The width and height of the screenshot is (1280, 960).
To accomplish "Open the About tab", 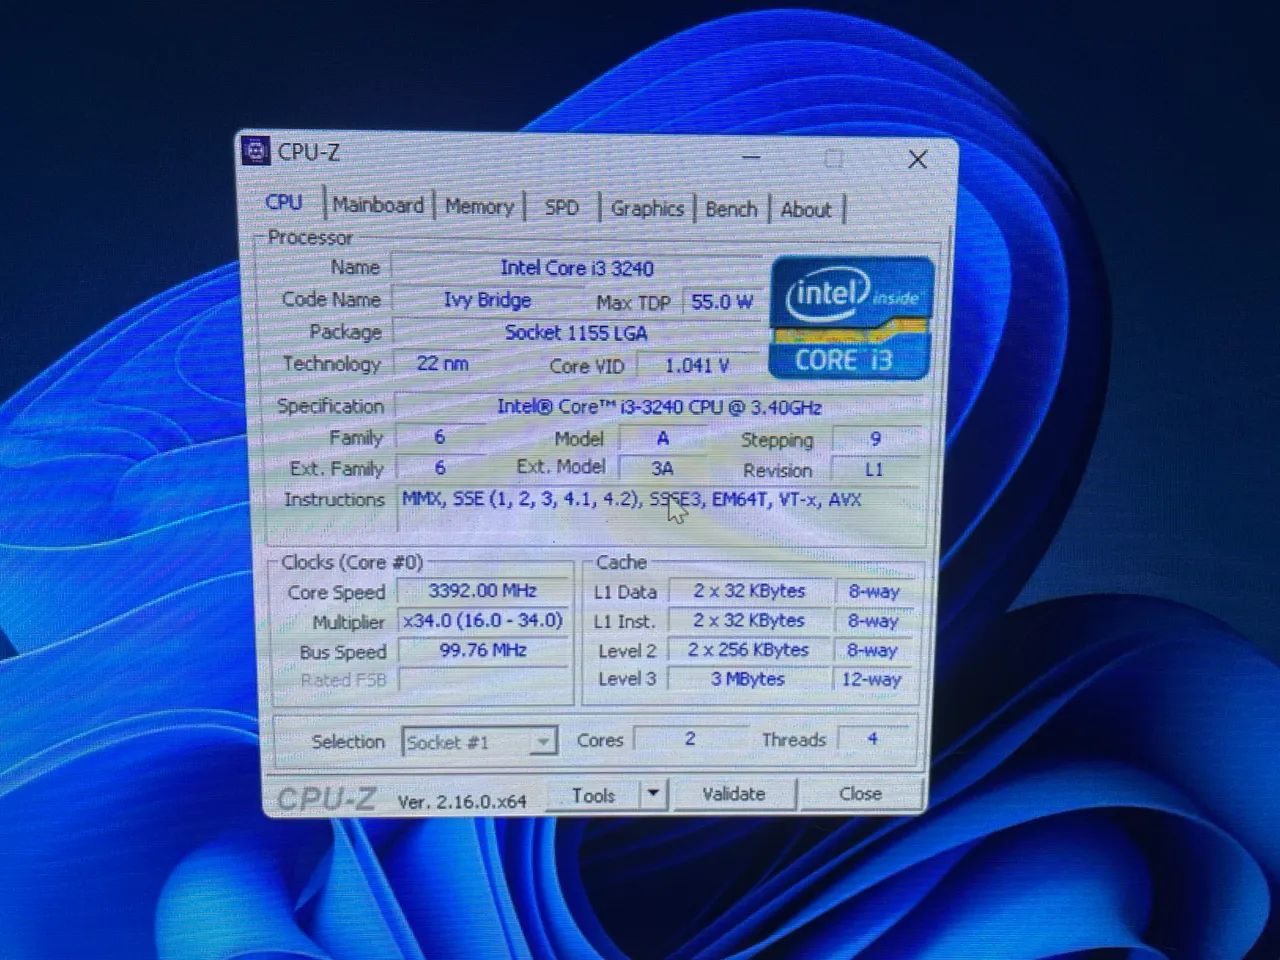I will point(806,210).
